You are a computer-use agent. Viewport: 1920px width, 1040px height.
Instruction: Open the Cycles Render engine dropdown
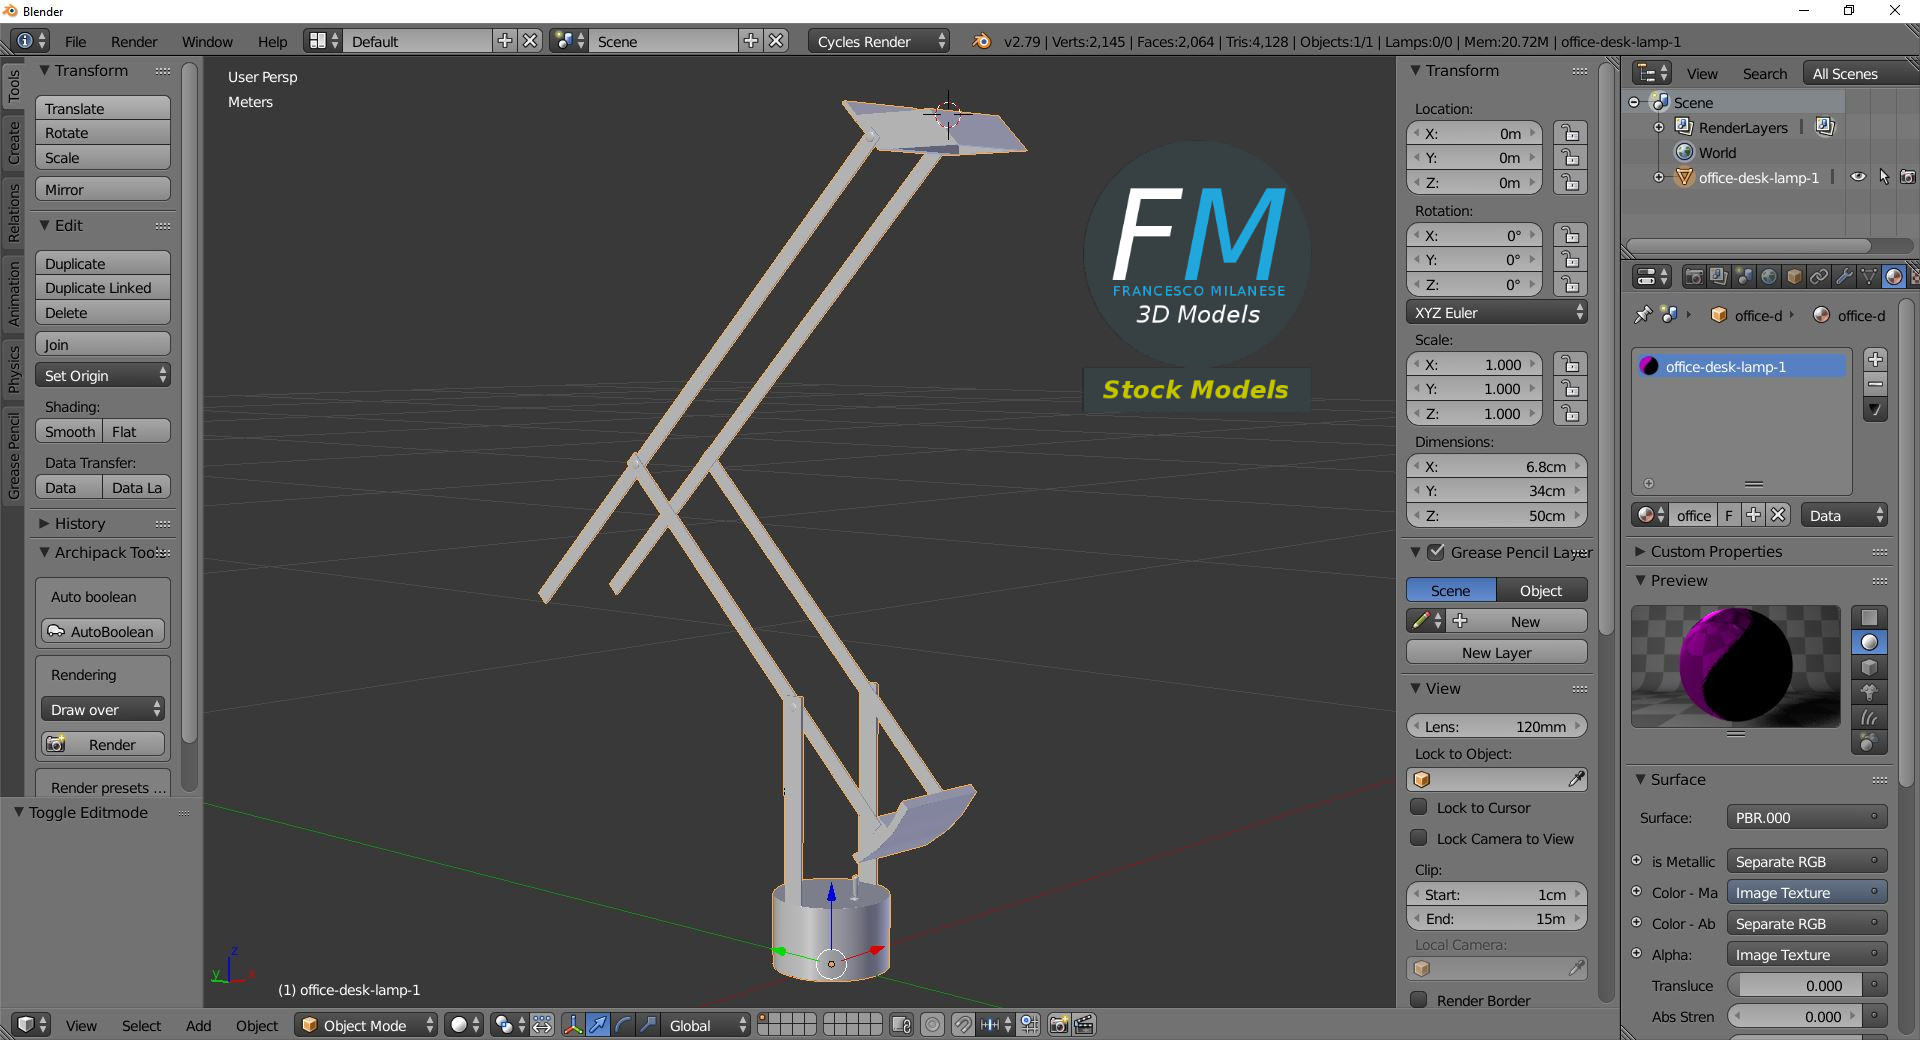tap(879, 41)
